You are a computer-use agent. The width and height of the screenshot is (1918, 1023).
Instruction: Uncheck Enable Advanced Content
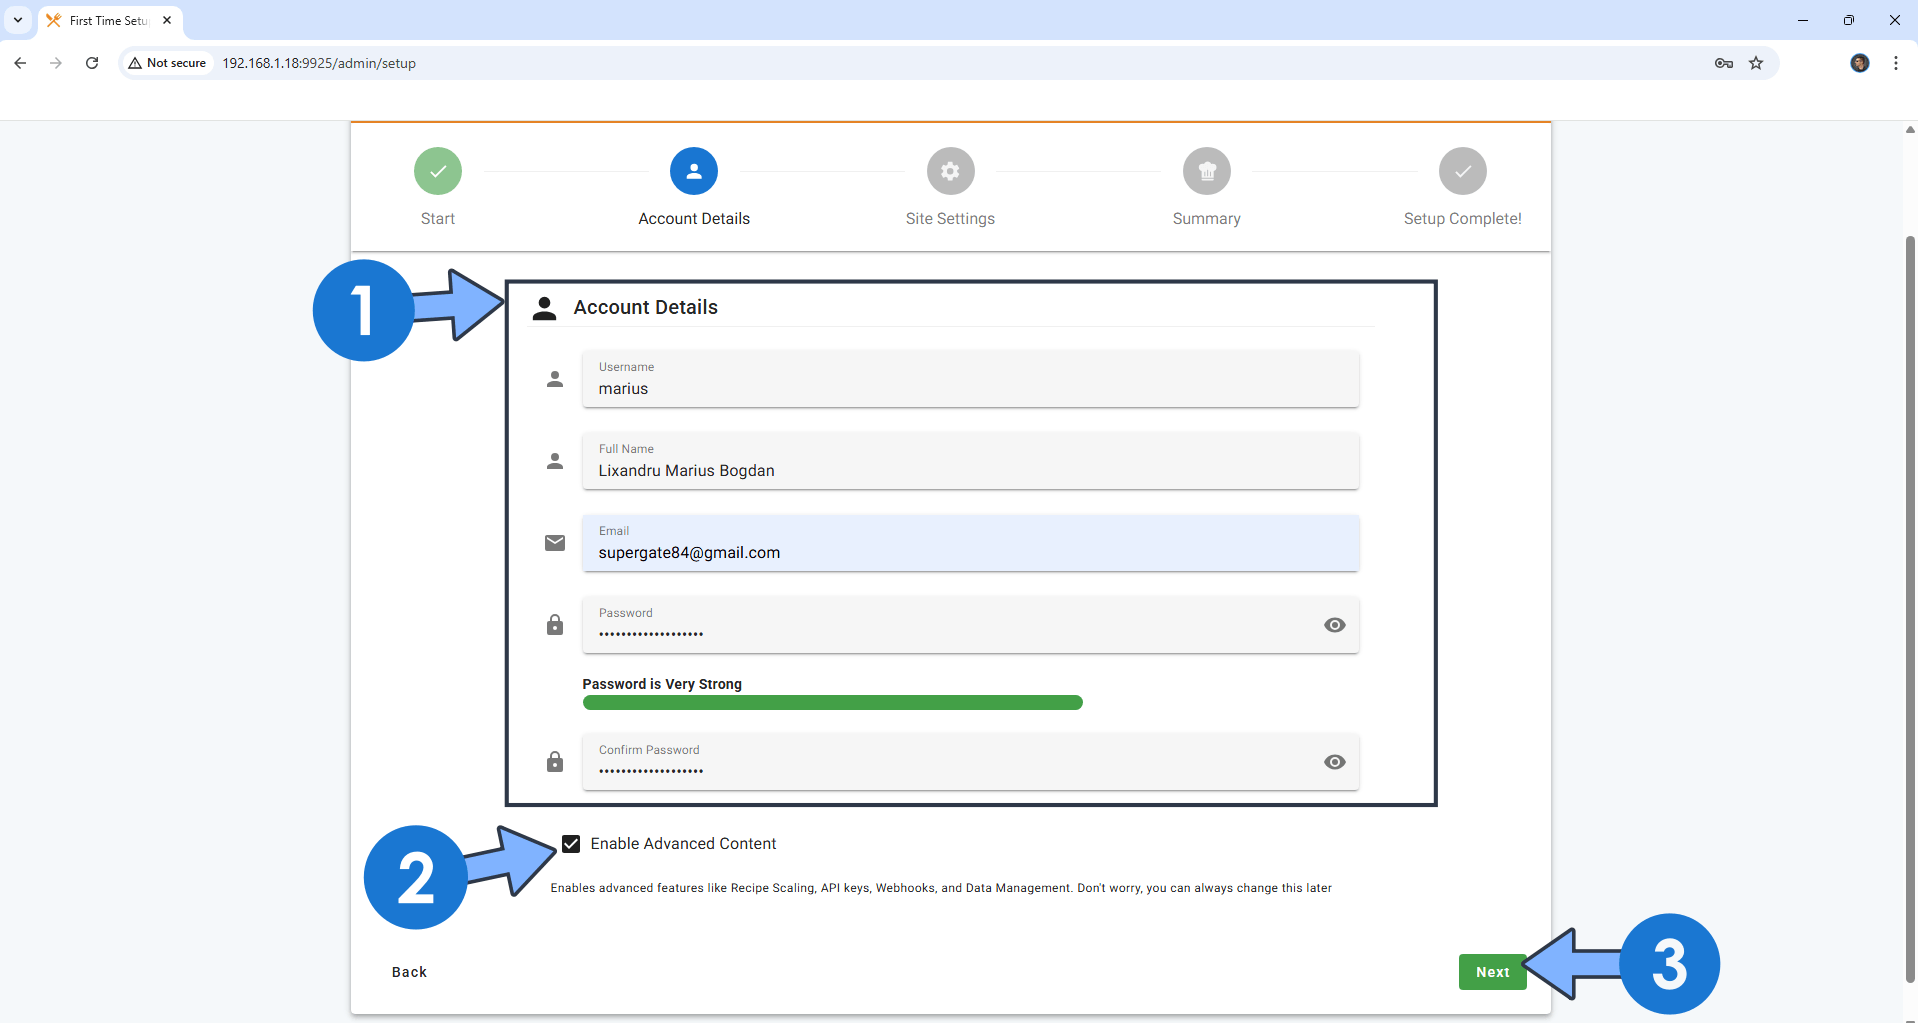click(571, 843)
